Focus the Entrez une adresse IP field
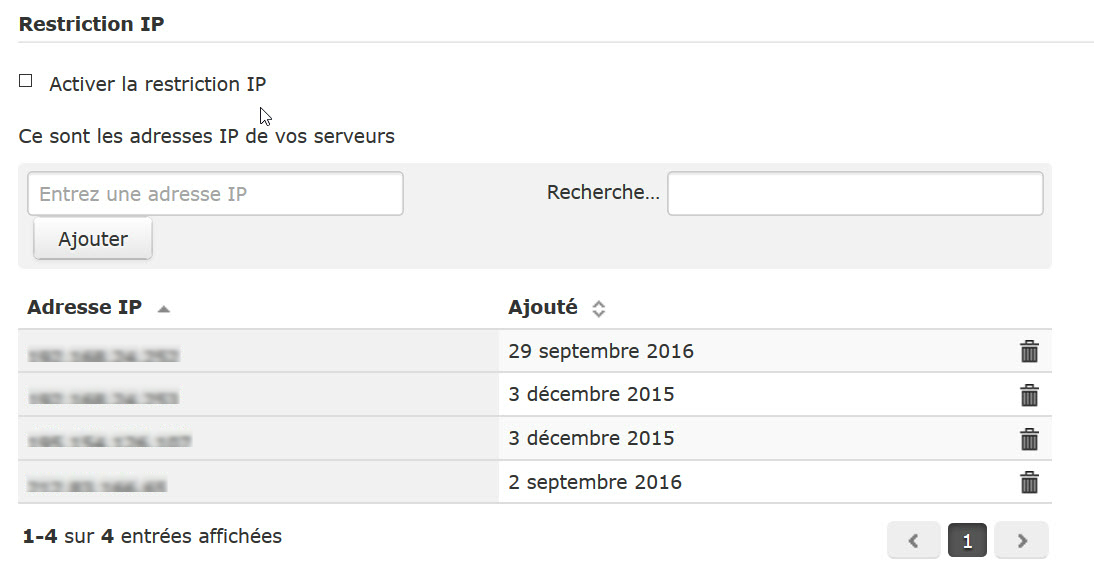1094x574 pixels. tap(216, 193)
